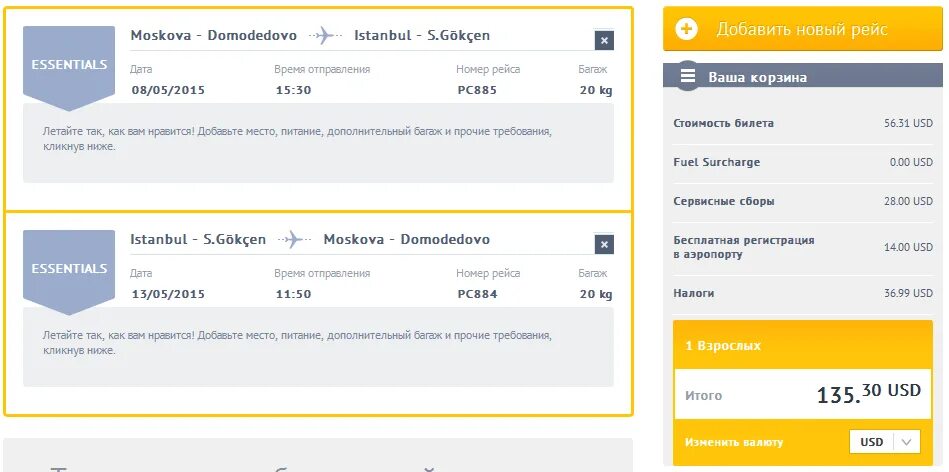Click the Налоги taxes row
The width and height of the screenshot is (949, 472).
pos(803,293)
